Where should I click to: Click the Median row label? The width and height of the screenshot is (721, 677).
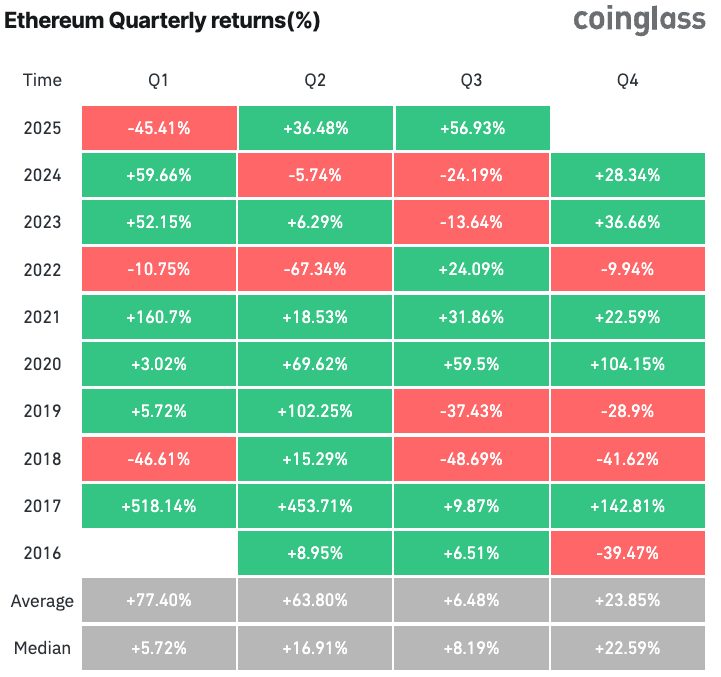click(42, 648)
